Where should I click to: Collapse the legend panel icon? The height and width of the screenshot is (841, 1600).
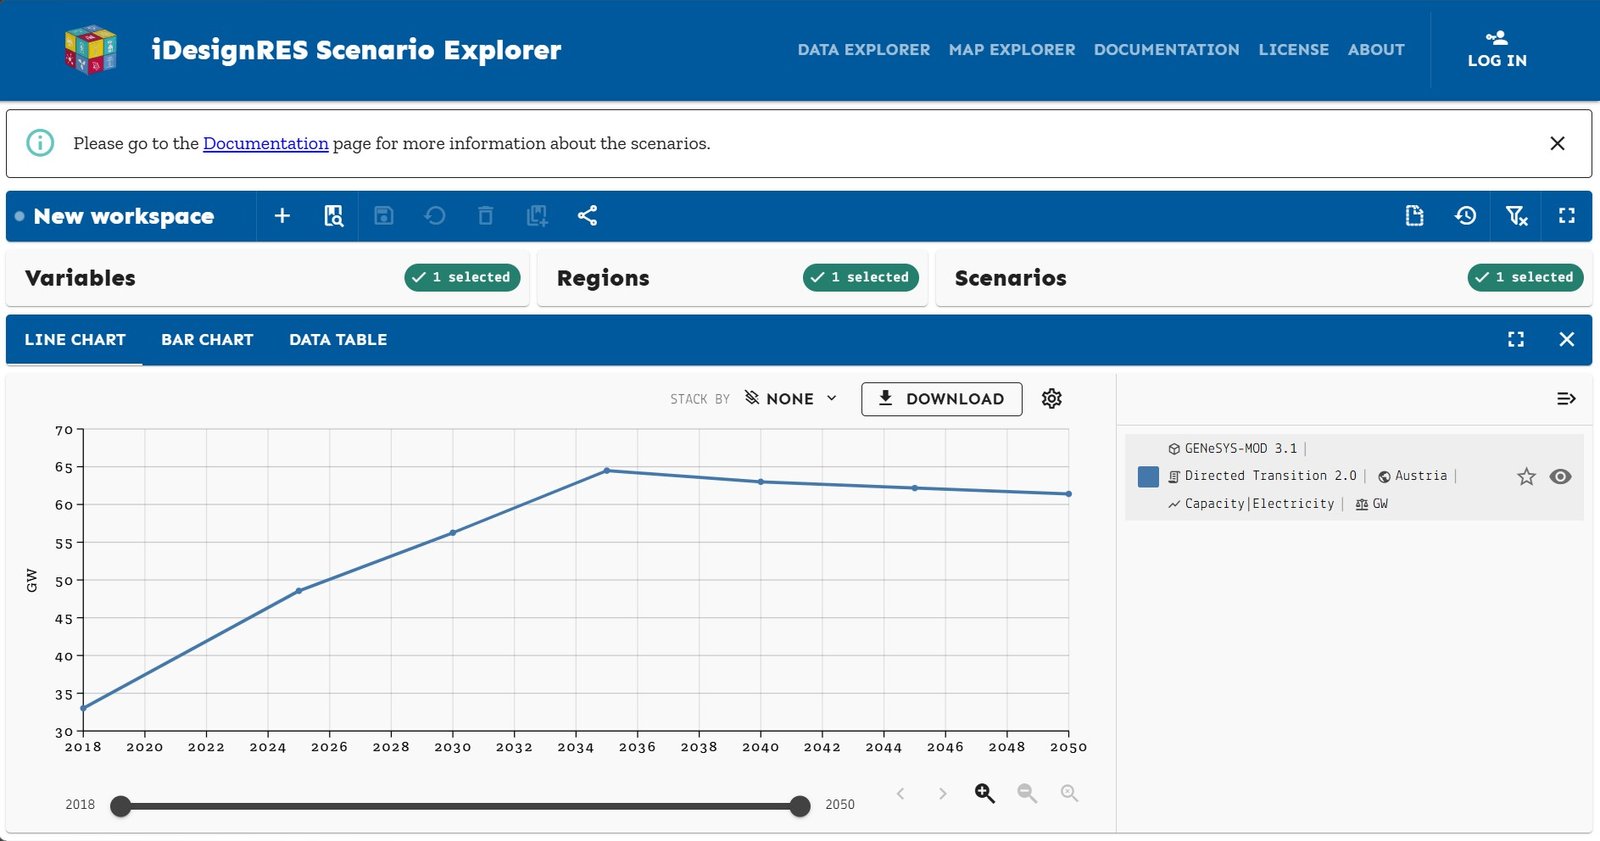point(1566,399)
